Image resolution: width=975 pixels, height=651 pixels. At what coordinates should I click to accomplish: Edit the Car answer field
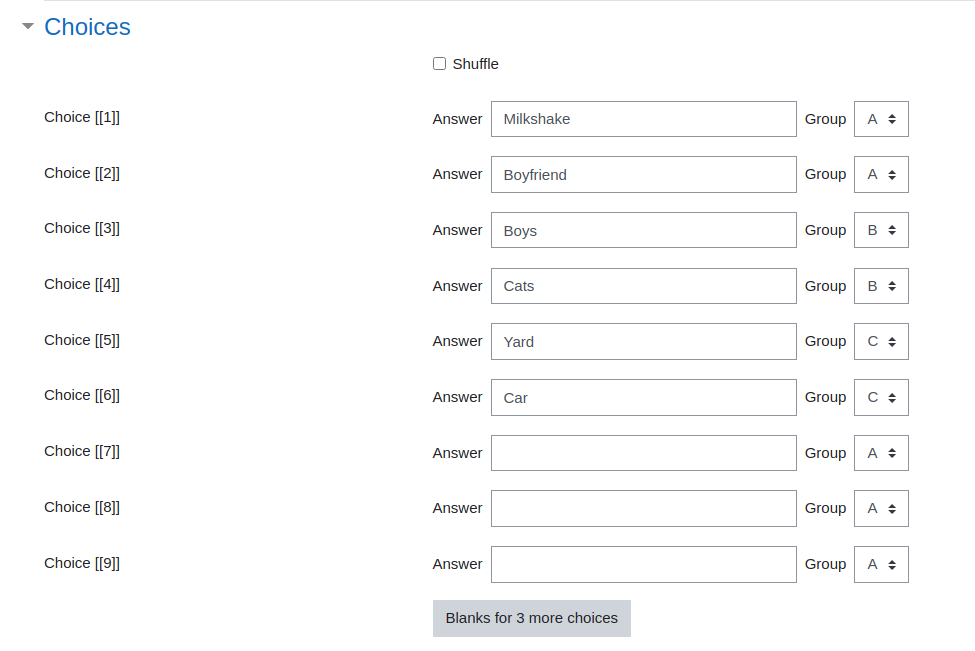pyautogui.click(x=644, y=397)
